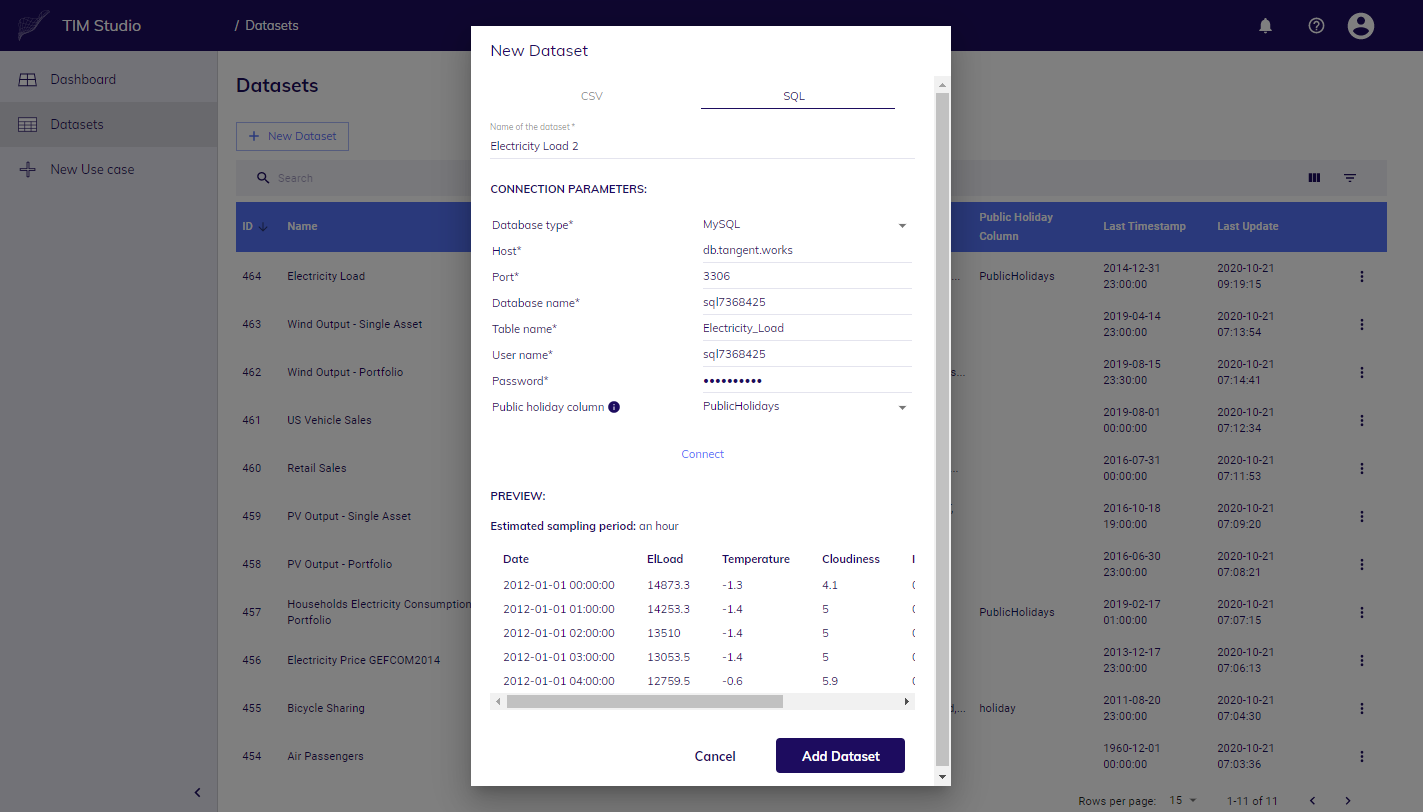Click the Electricity Load dataset row

pos(811,276)
